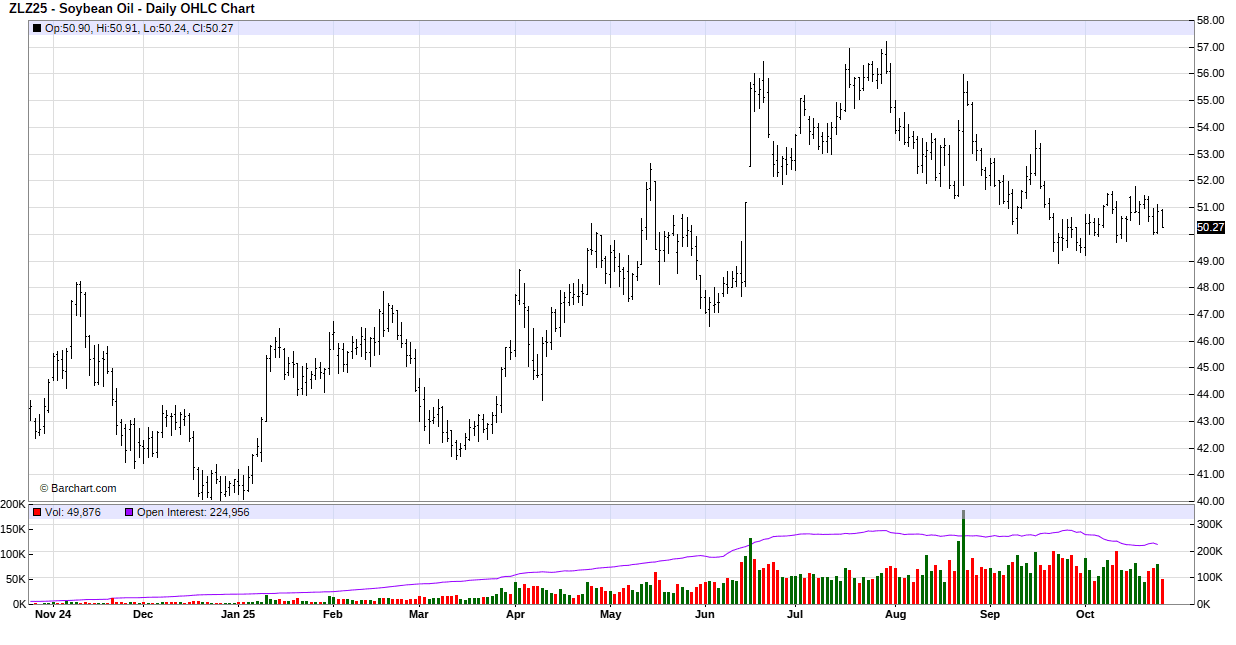
Task: Click the Apr label on time axis
Action: point(515,615)
